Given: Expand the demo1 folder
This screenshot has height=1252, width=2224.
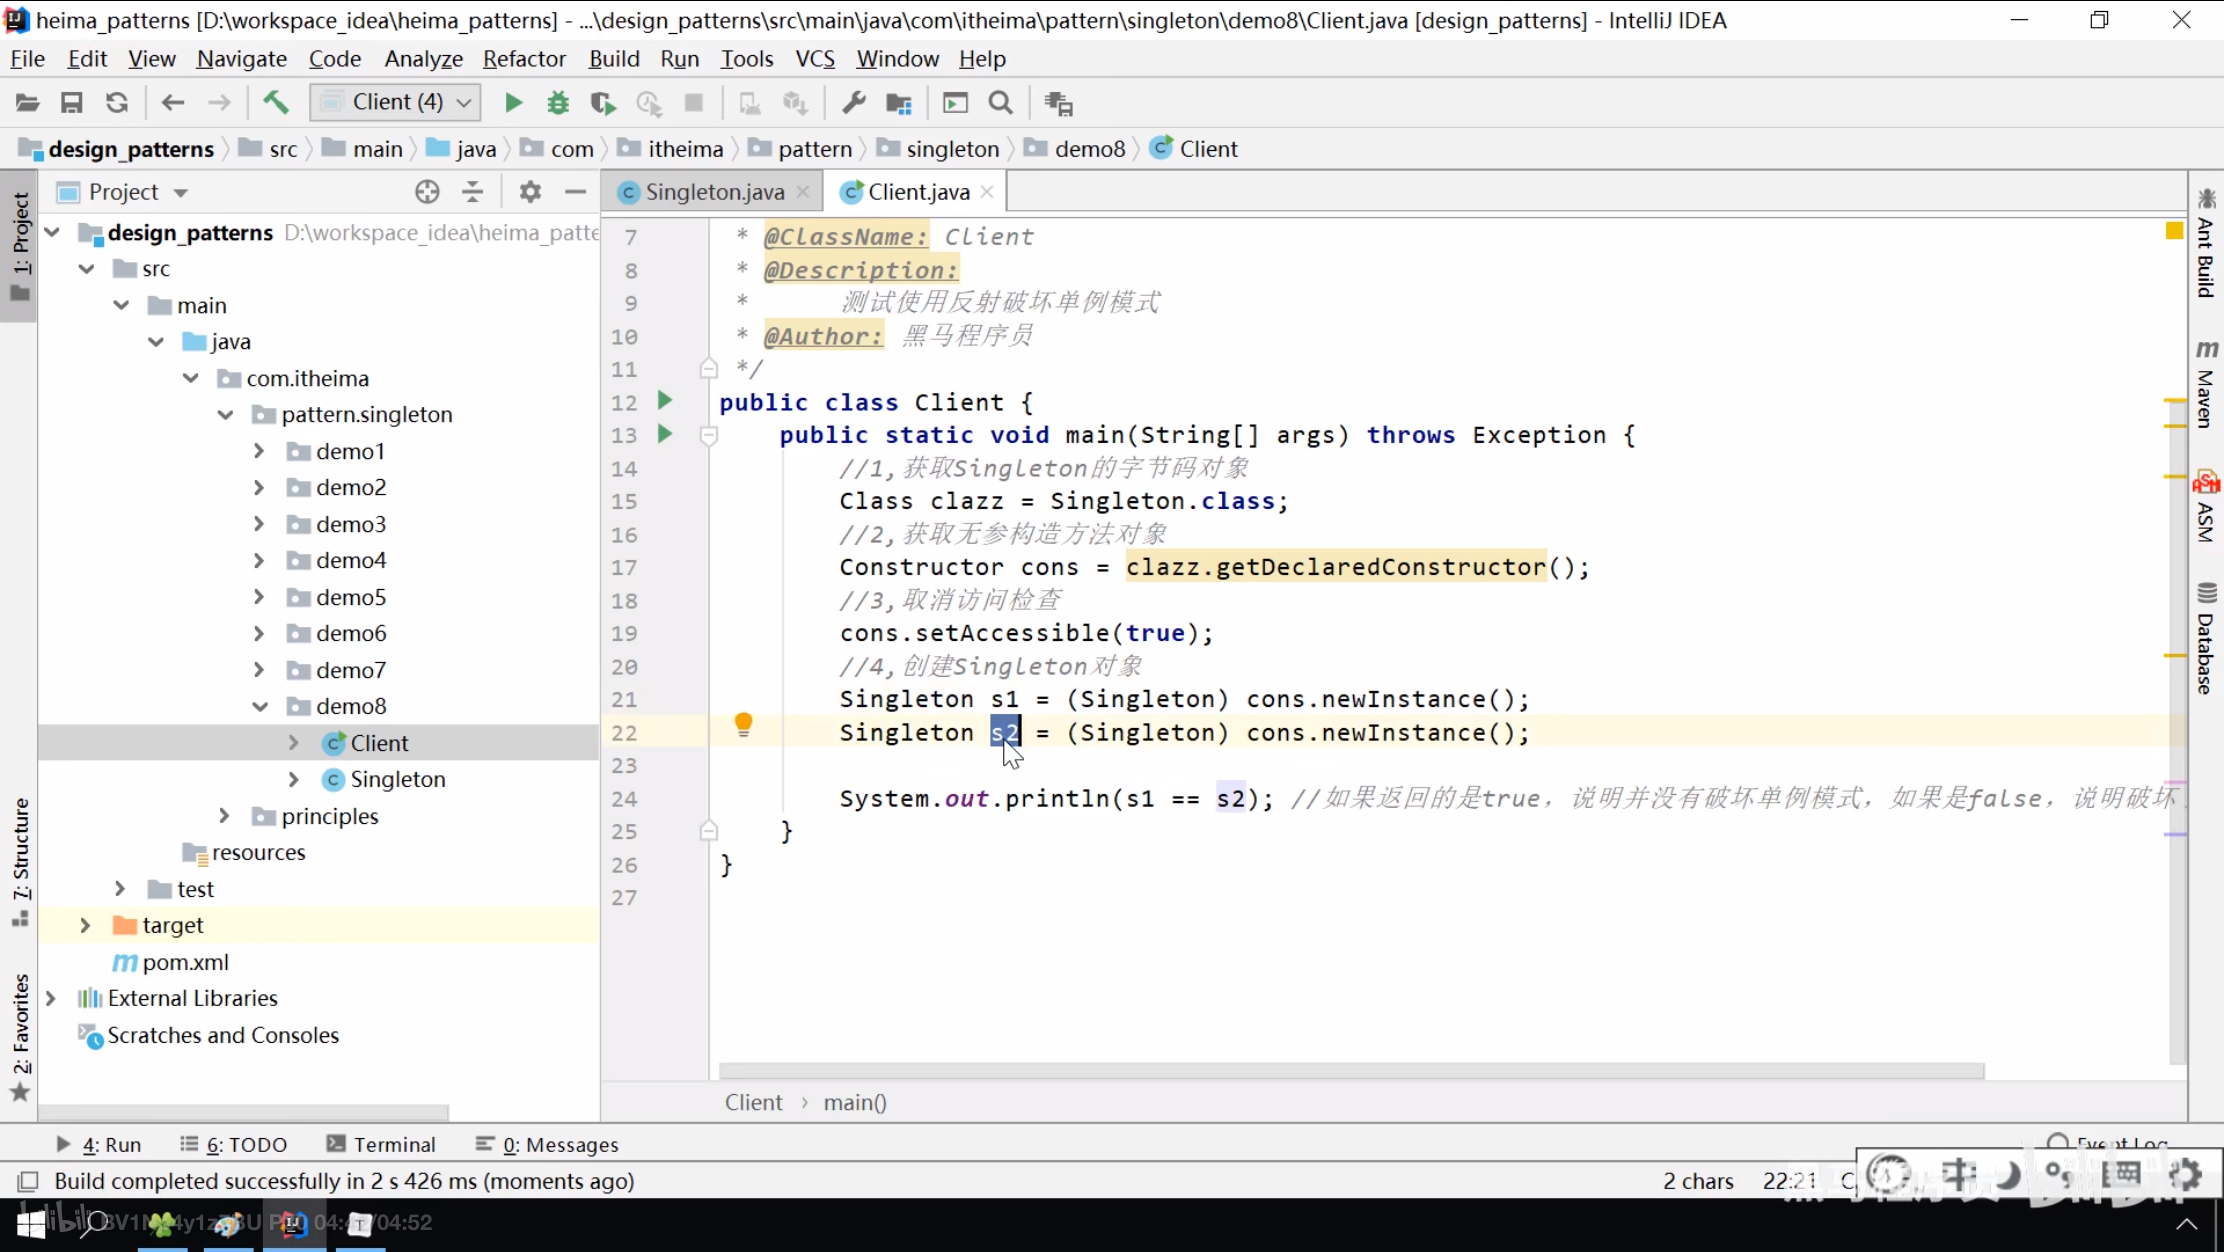Looking at the screenshot, I should coord(259,451).
